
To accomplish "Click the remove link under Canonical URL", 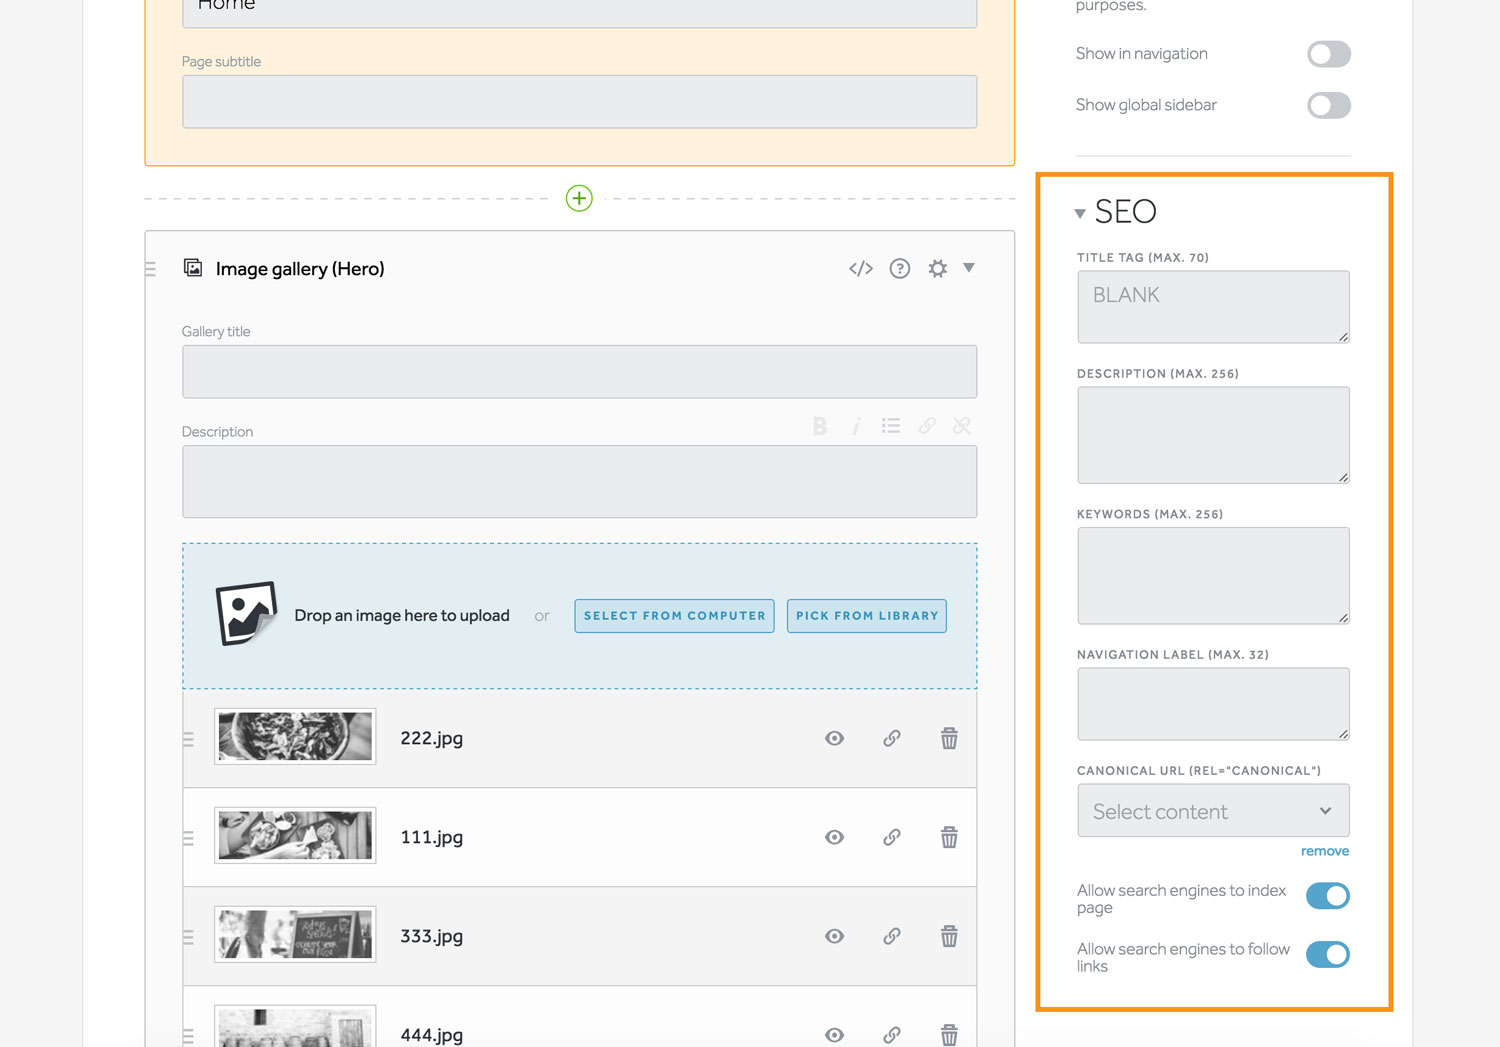I will pyautogui.click(x=1325, y=851).
